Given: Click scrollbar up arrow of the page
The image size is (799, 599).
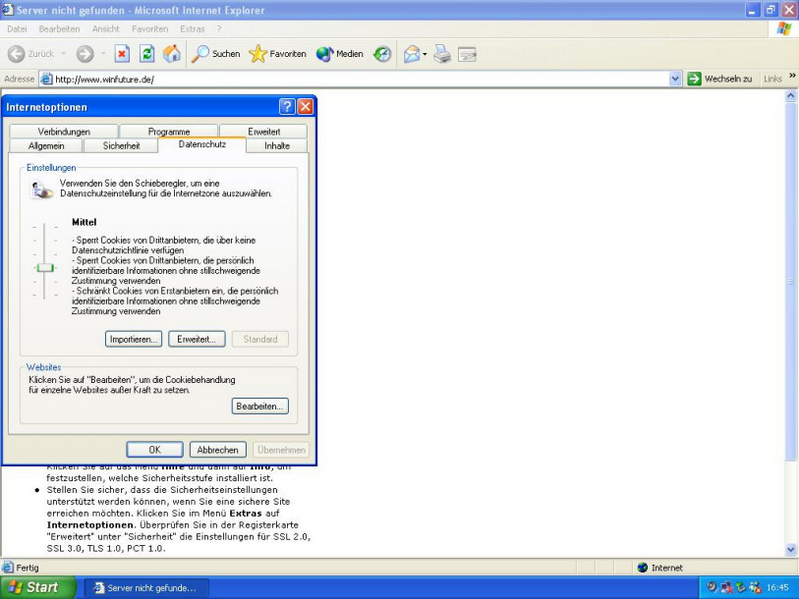Looking at the screenshot, I should [791, 95].
